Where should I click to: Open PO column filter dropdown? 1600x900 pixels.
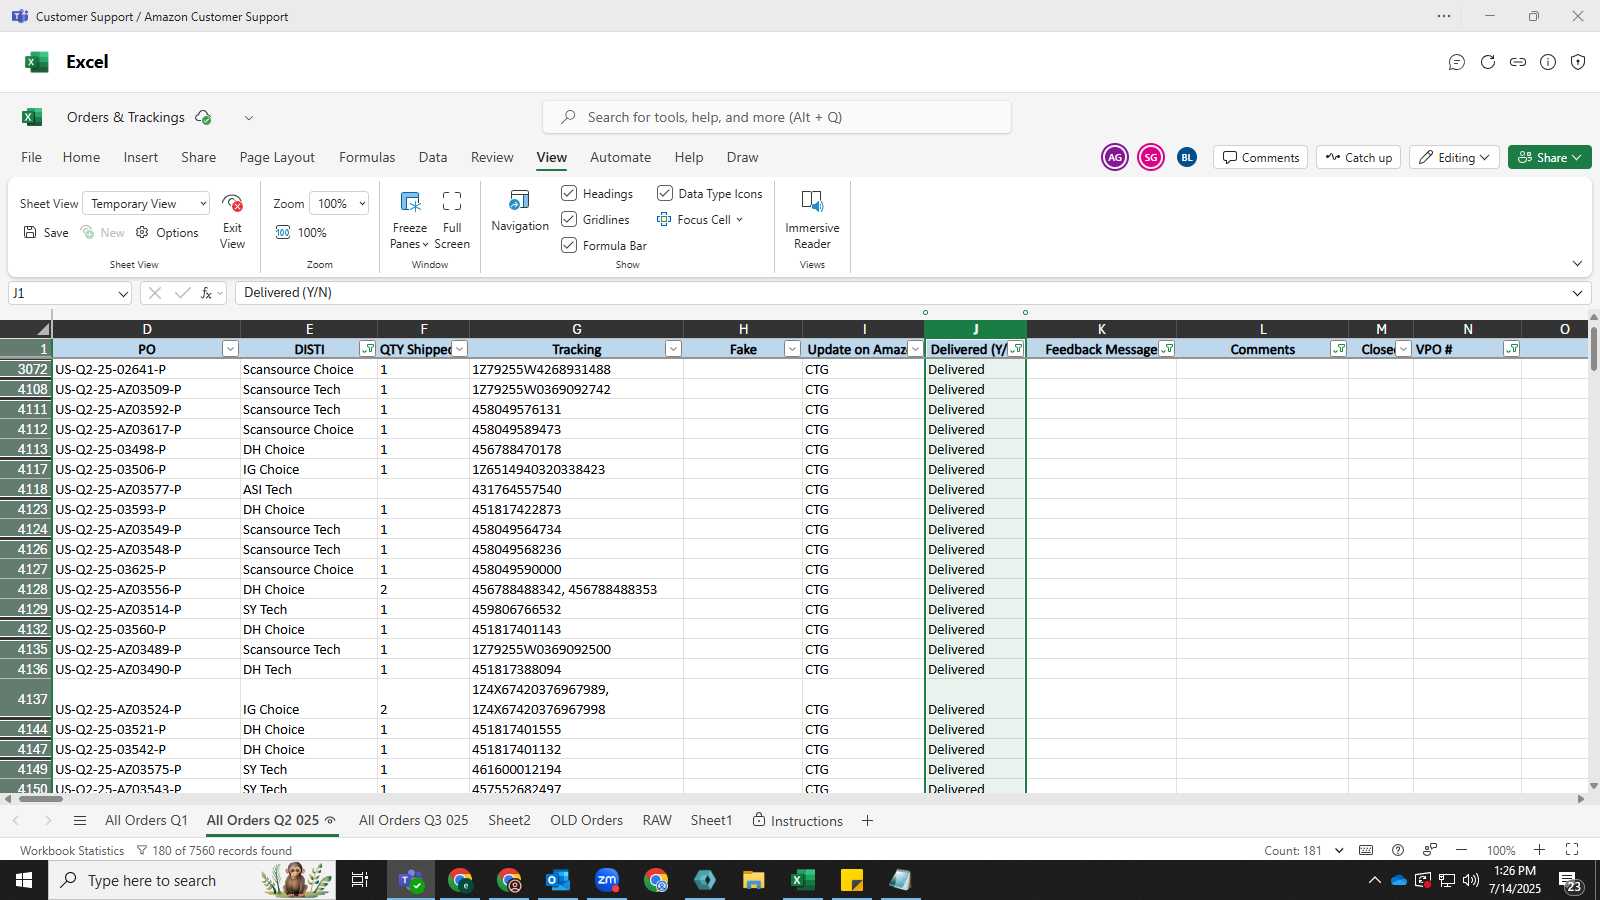coord(230,349)
